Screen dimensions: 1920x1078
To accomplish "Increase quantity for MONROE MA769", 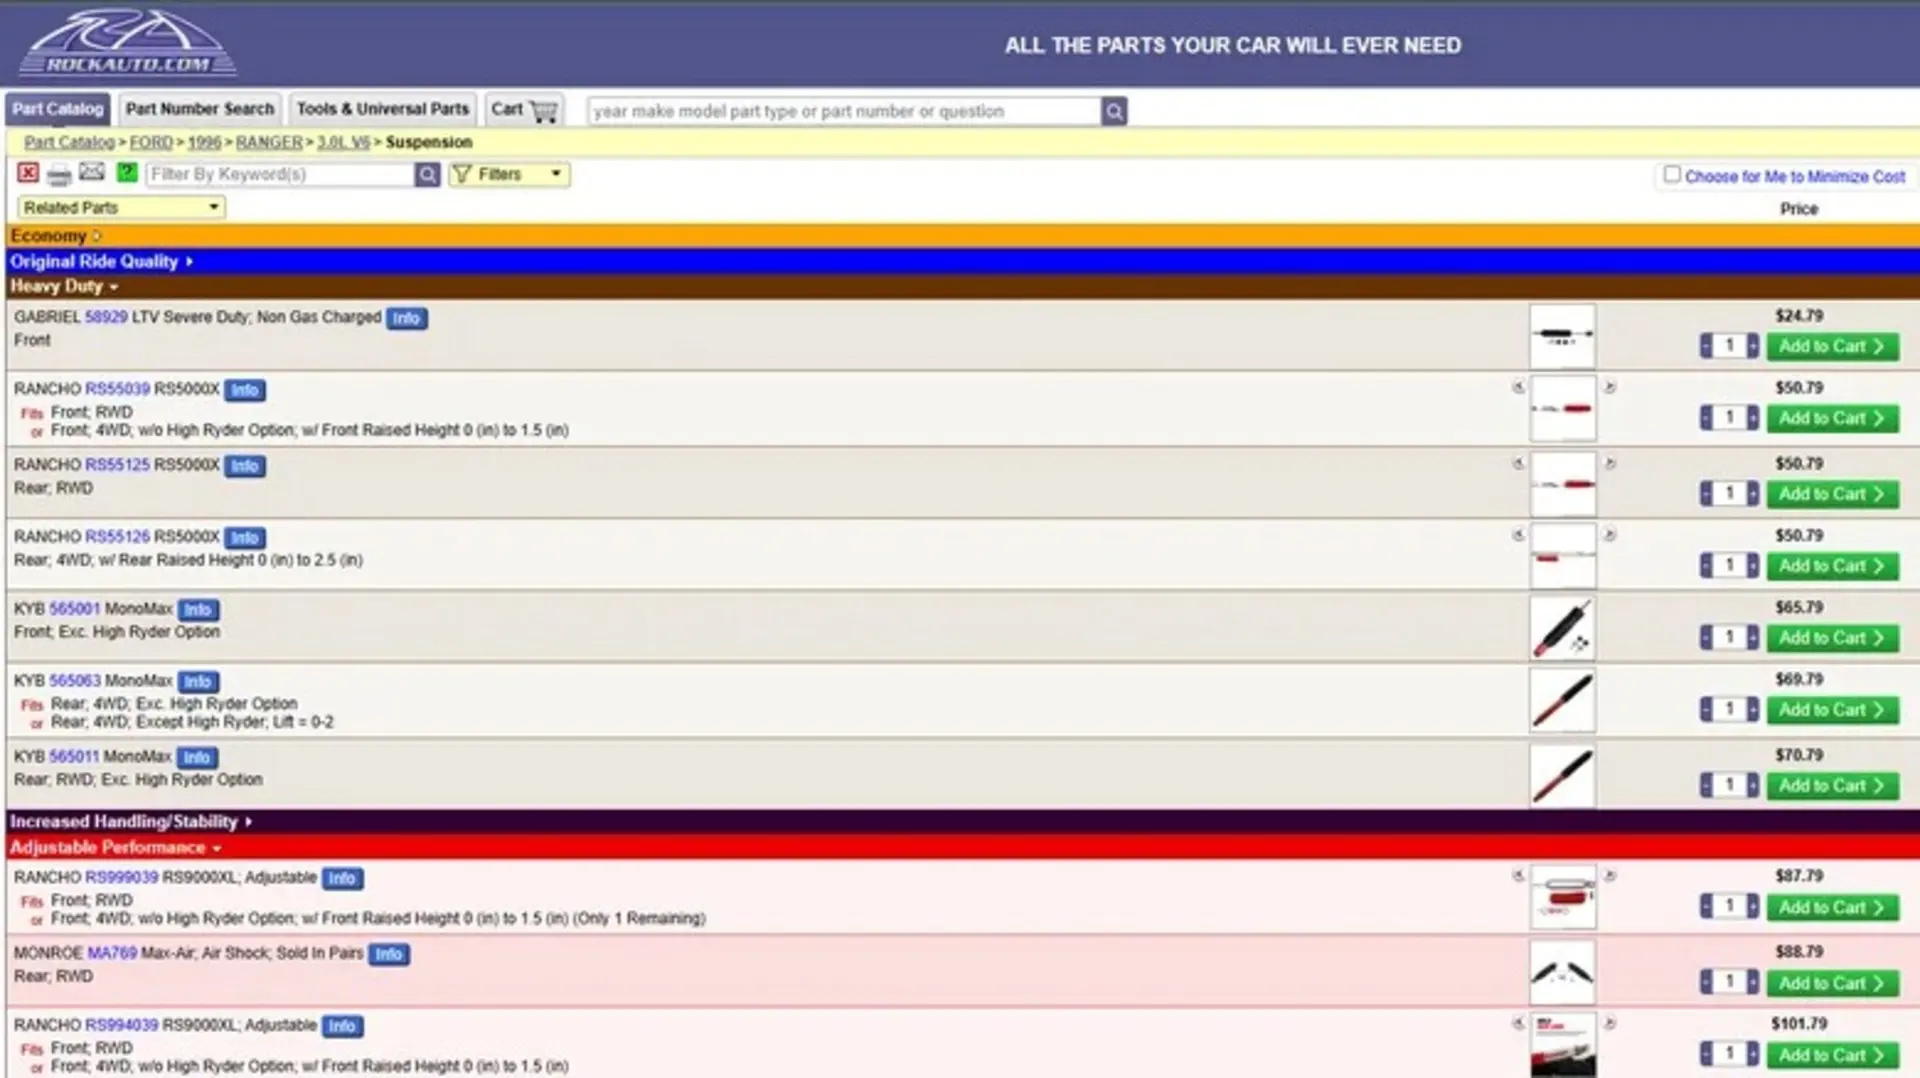I will coord(1752,983).
